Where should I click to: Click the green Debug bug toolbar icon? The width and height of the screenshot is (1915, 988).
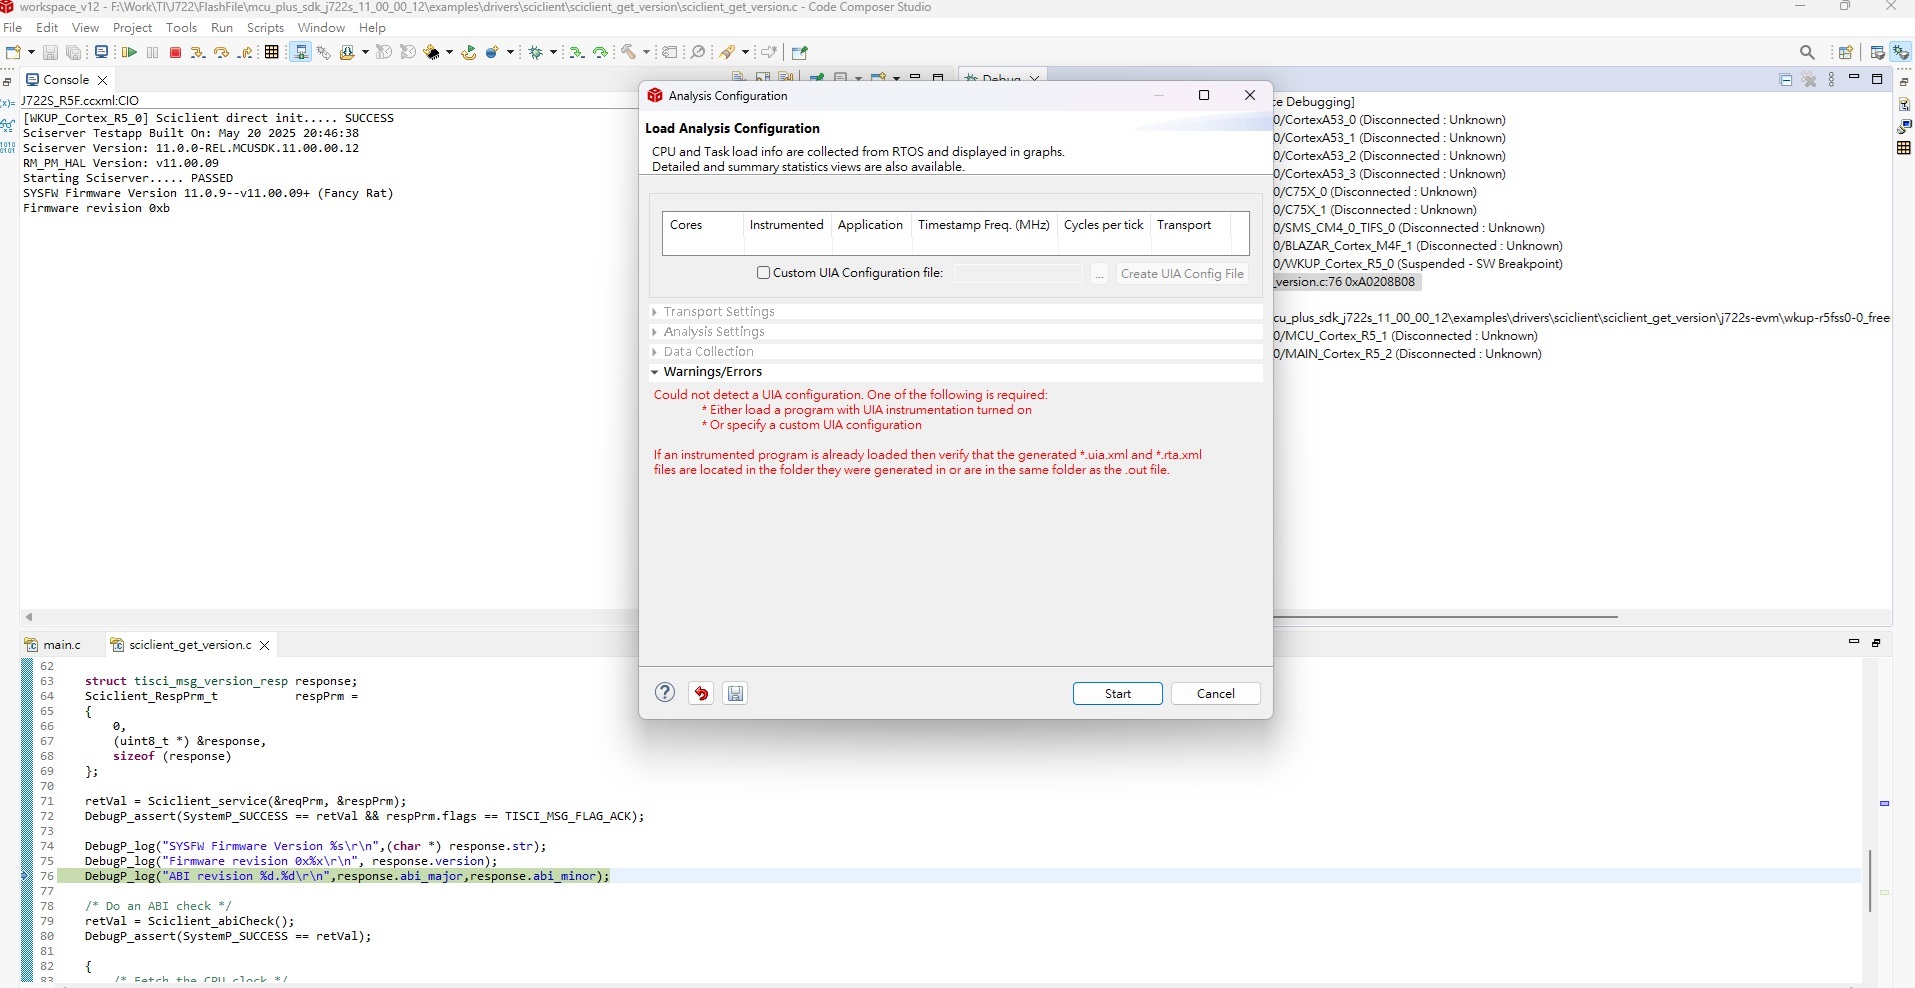(x=535, y=52)
